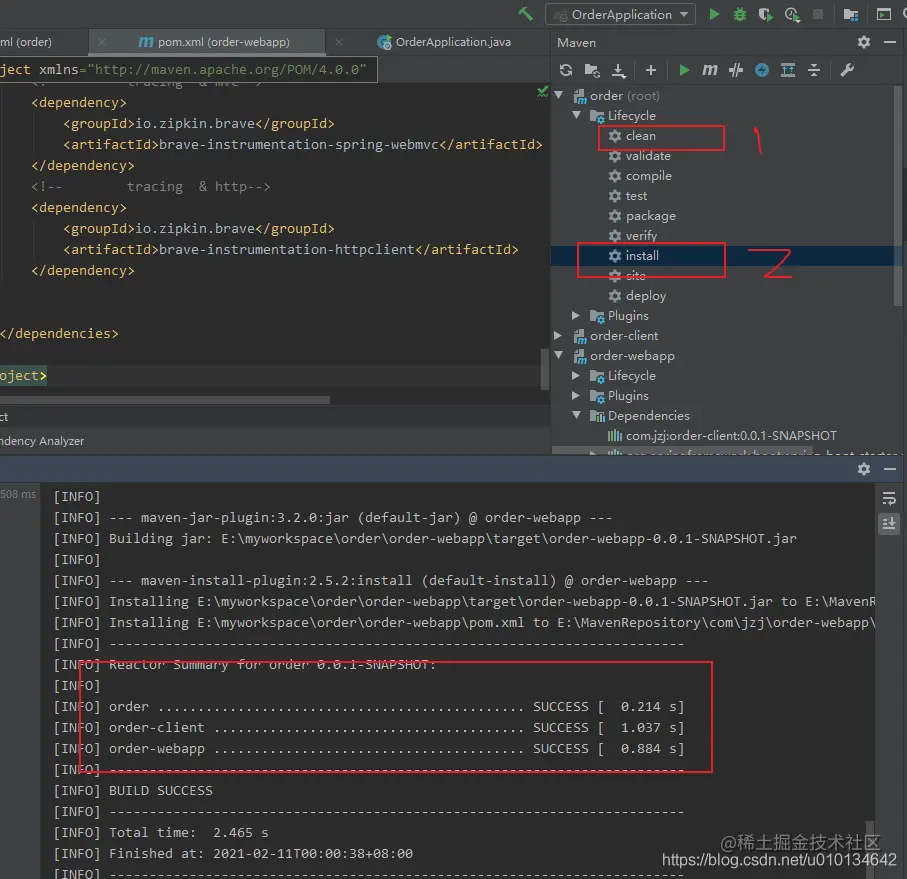907x879 pixels.
Task: Execute Maven goal via the m icon
Action: click(710, 70)
